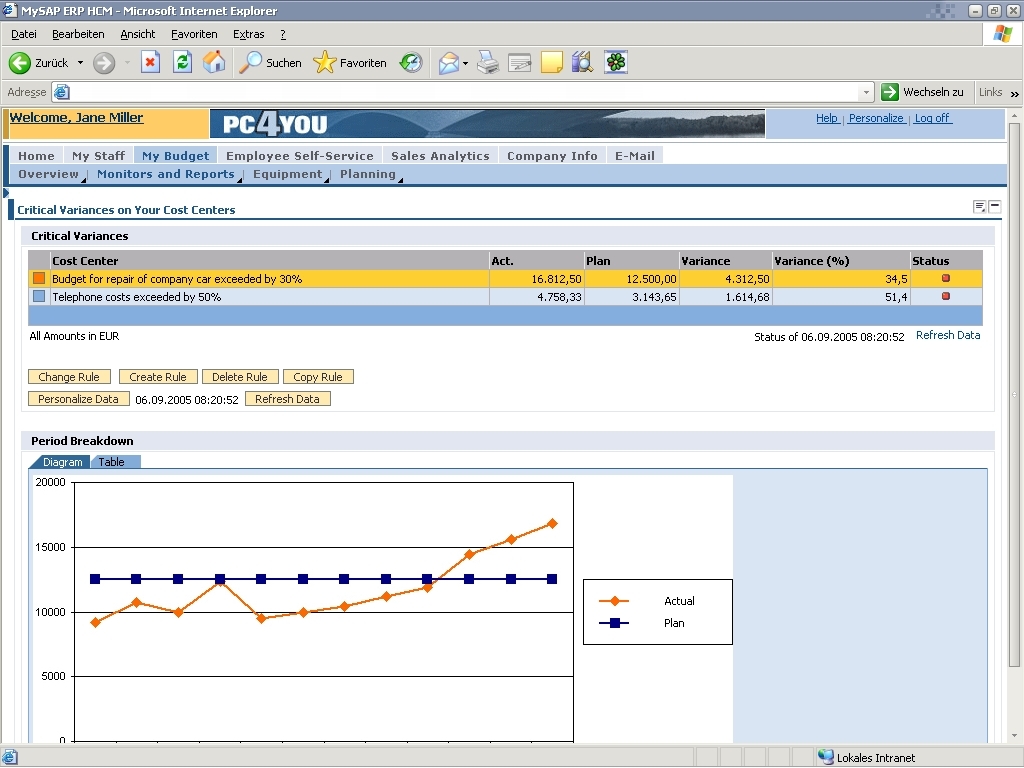Collapse the Critical Variances panel
This screenshot has height=768, width=1024.
pos(994,206)
